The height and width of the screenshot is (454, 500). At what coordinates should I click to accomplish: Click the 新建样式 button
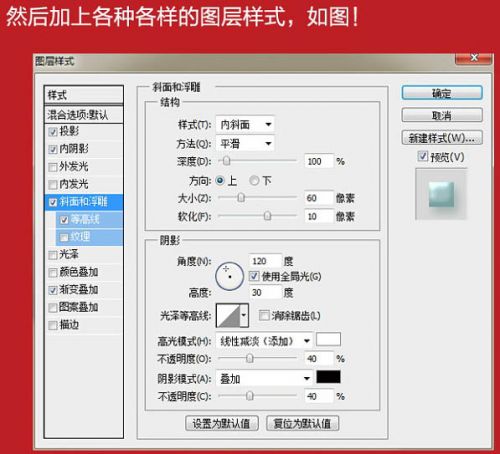pyautogui.click(x=442, y=138)
